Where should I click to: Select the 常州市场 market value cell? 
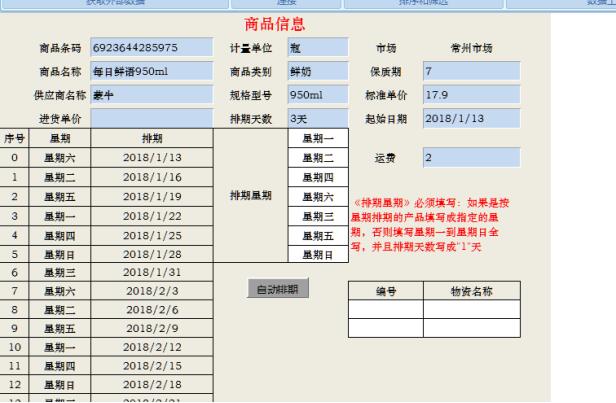tap(470, 48)
